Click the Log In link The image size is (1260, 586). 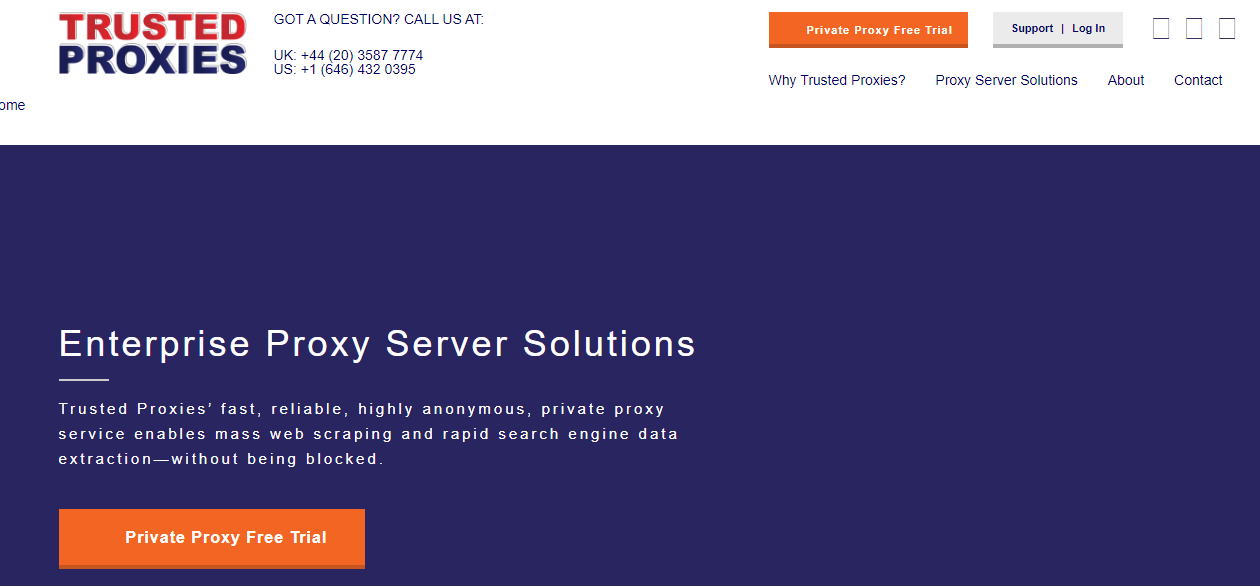(x=1089, y=28)
